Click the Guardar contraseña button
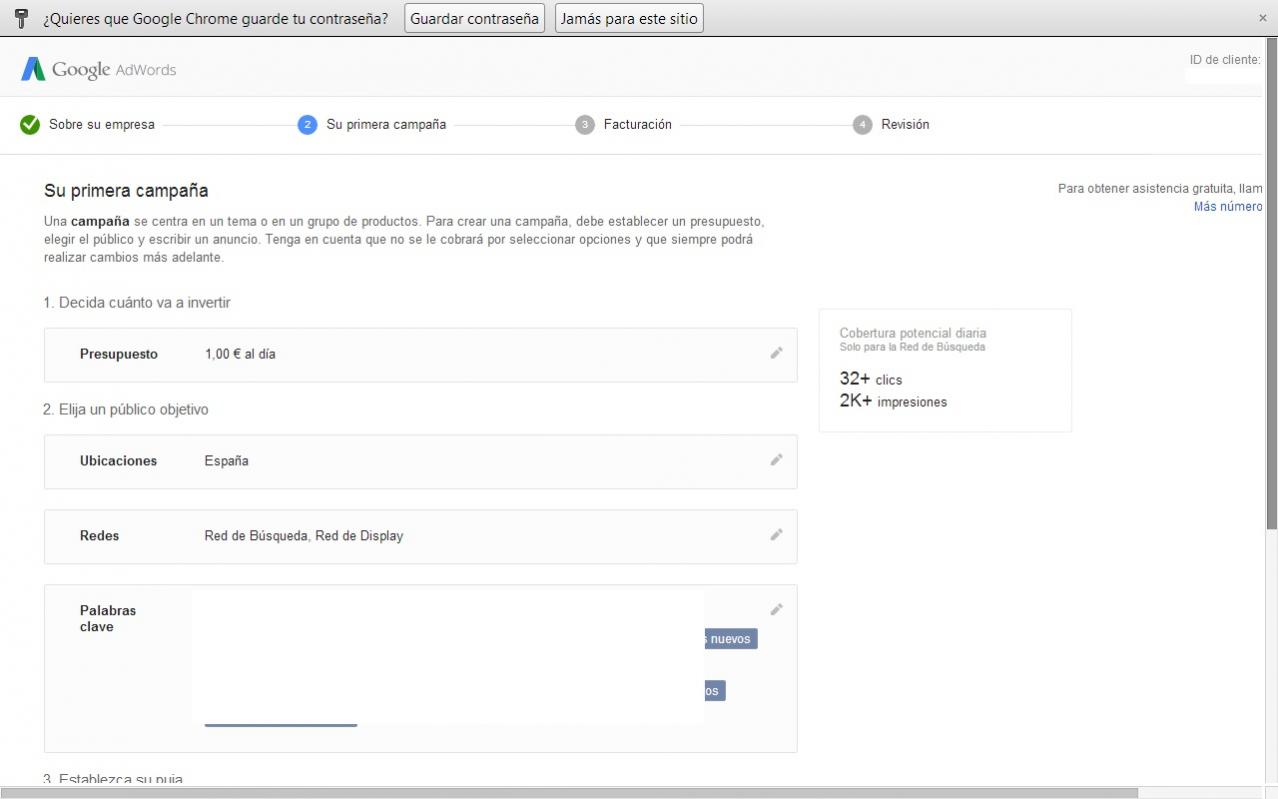The width and height of the screenshot is (1278, 799). tap(474, 18)
